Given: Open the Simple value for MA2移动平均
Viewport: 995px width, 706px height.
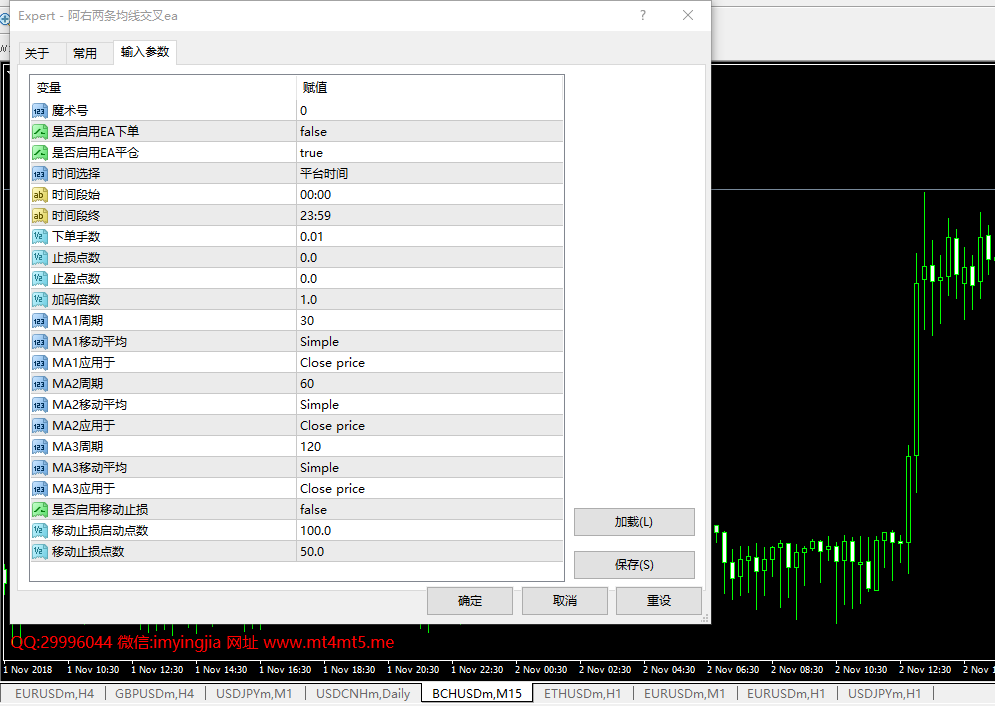Looking at the screenshot, I should (x=430, y=405).
